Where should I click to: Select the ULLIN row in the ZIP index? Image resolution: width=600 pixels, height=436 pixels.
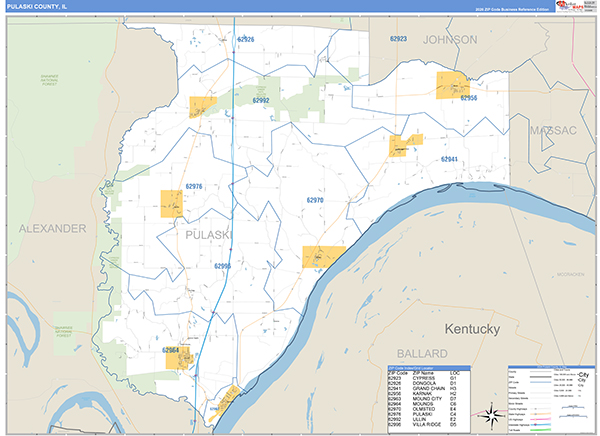[x=429, y=420]
